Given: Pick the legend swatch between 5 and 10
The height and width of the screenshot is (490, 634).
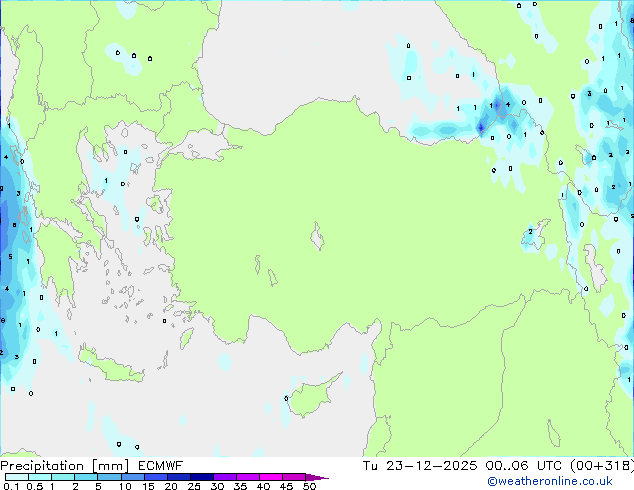Looking at the screenshot, I should [x=110, y=477].
